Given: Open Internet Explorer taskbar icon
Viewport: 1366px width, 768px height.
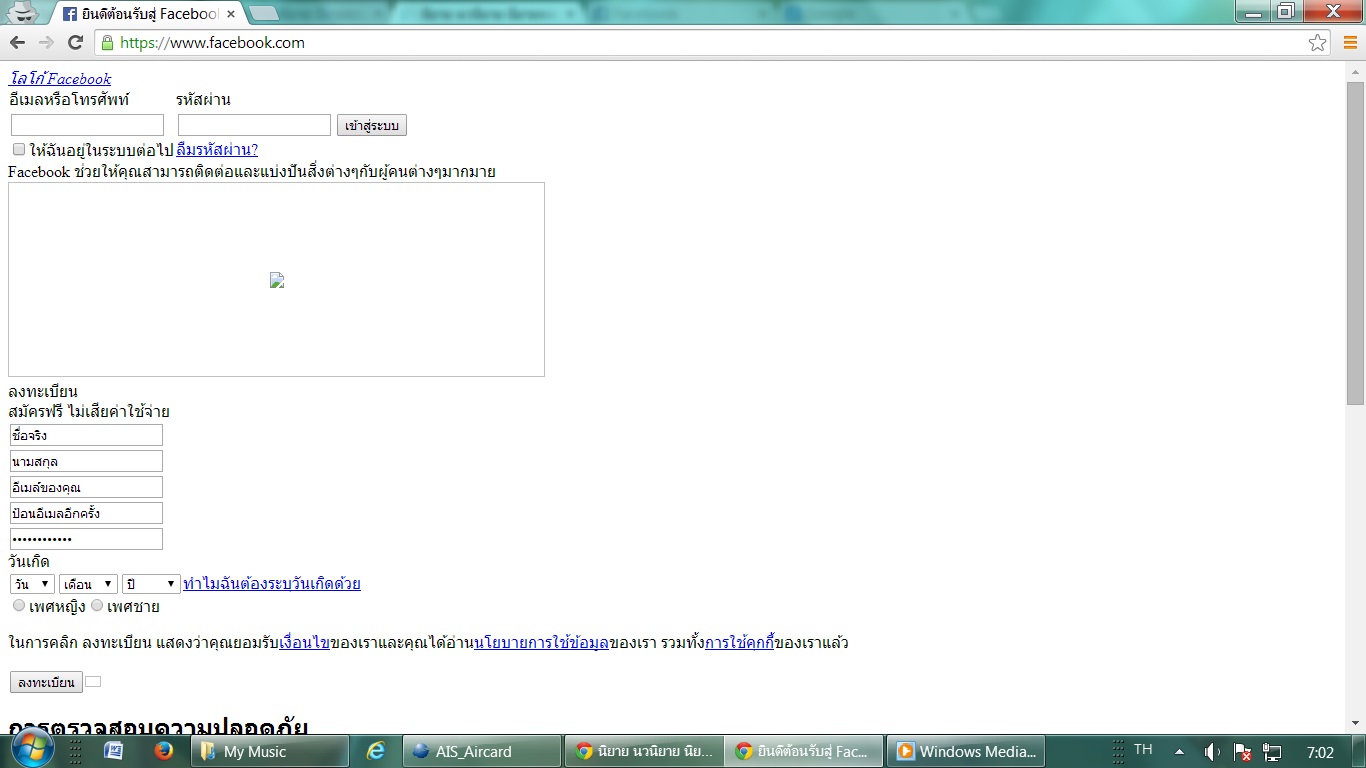Looking at the screenshot, I should 376,751.
